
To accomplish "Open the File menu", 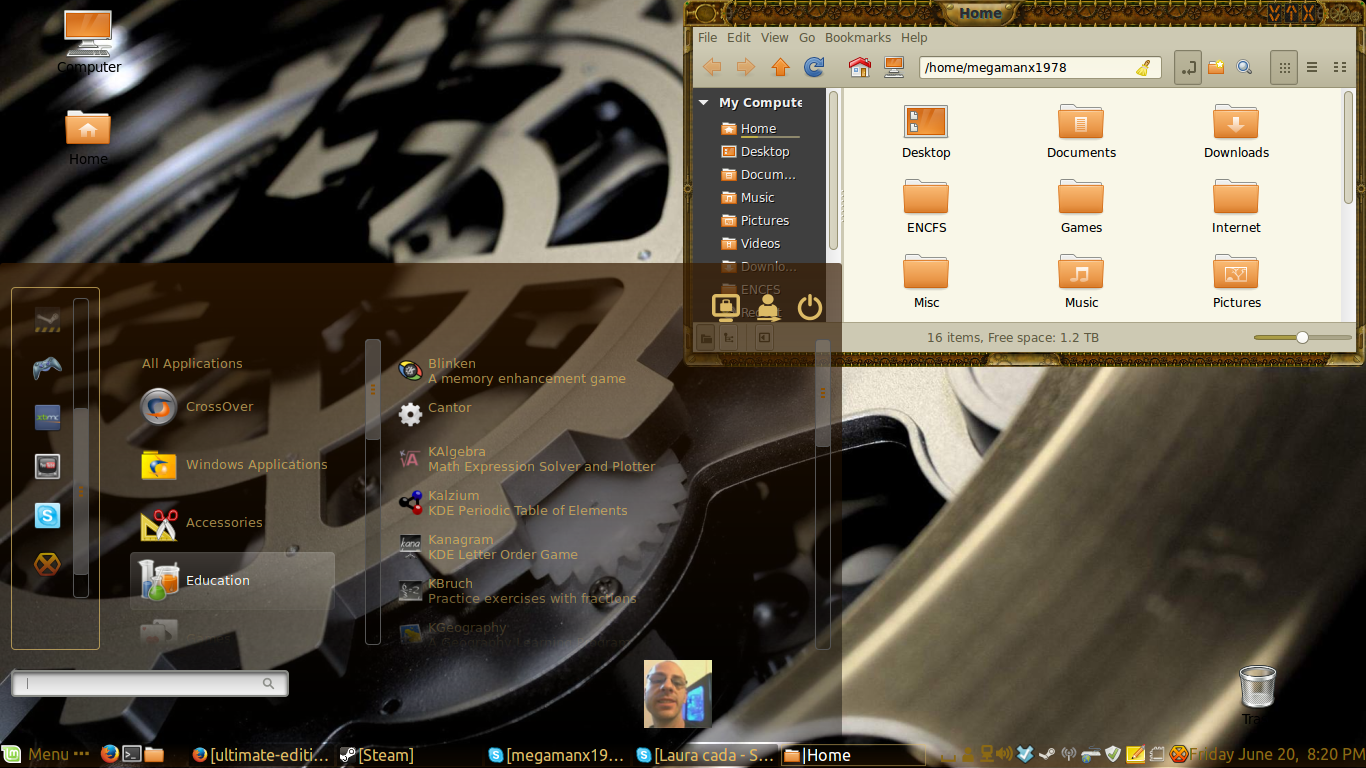I will 708,38.
